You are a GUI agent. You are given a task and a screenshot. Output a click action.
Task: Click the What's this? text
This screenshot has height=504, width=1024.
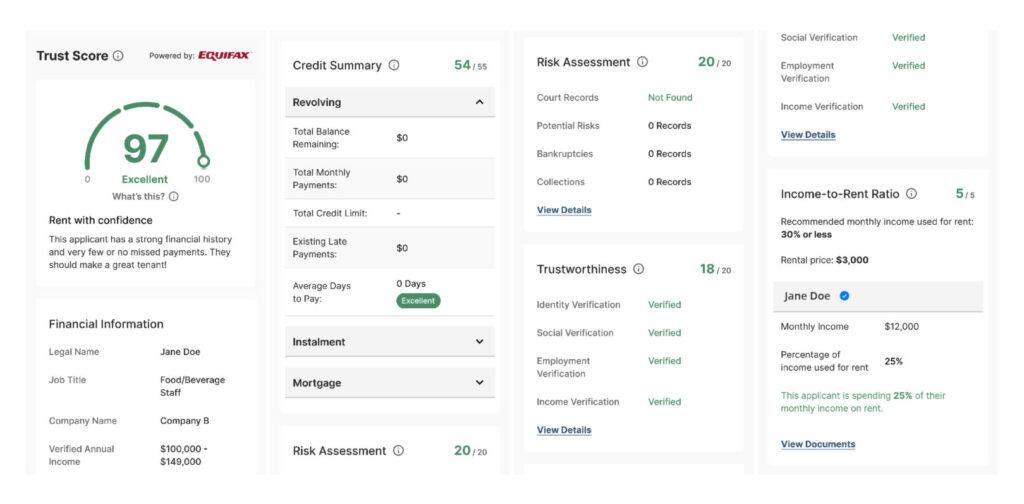pyautogui.click(x=138, y=196)
